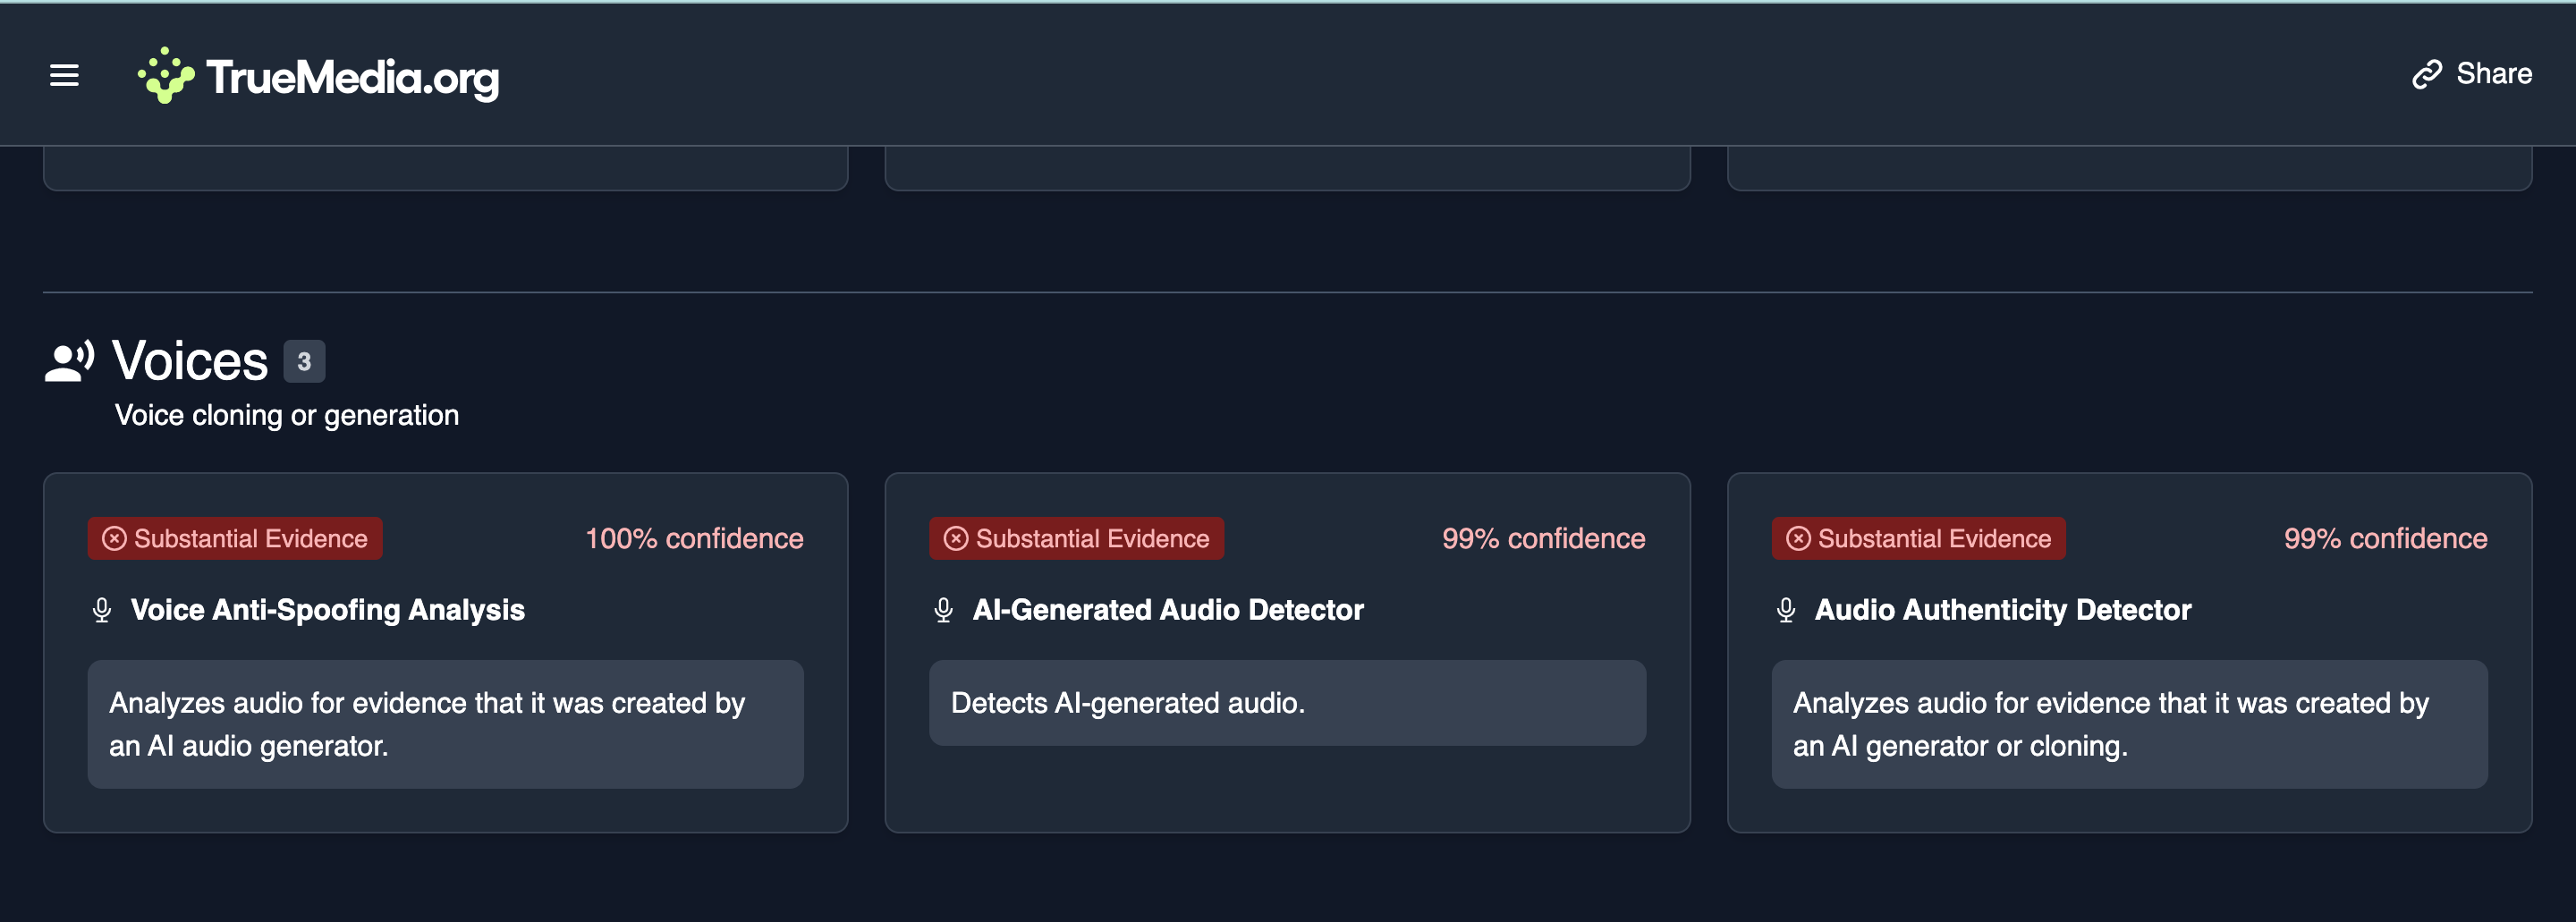Click the Voices section heading
The image size is (2576, 922).
[x=190, y=360]
